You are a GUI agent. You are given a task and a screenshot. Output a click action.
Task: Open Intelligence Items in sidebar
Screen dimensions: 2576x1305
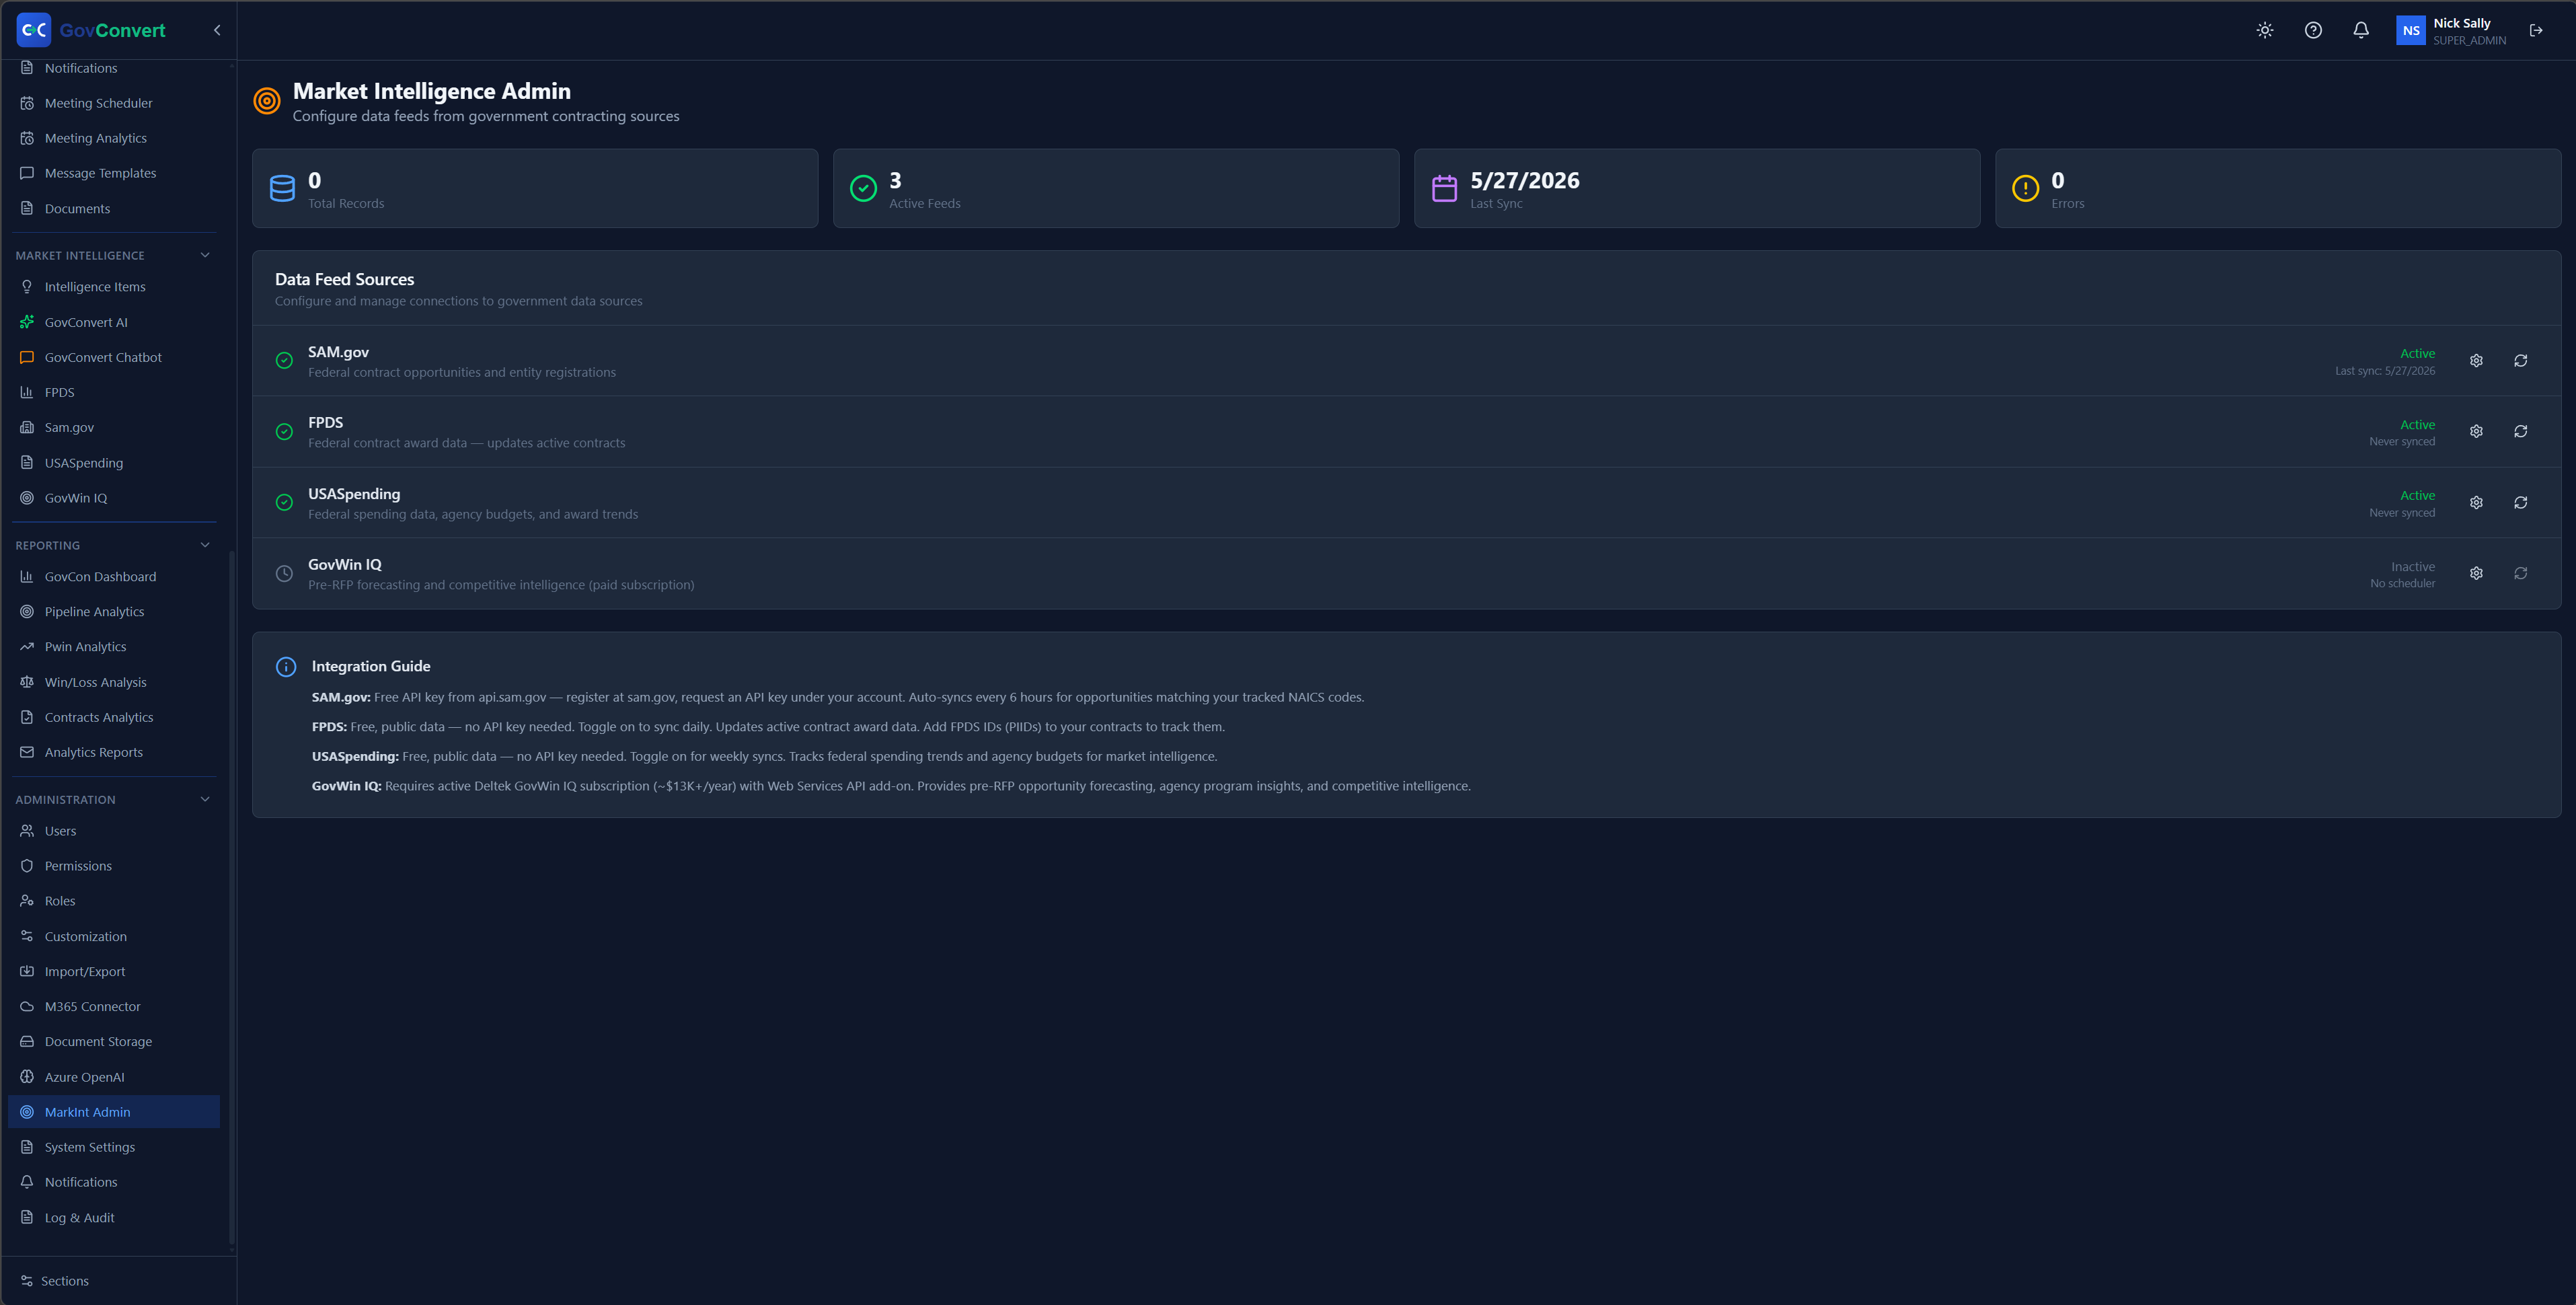coord(114,287)
